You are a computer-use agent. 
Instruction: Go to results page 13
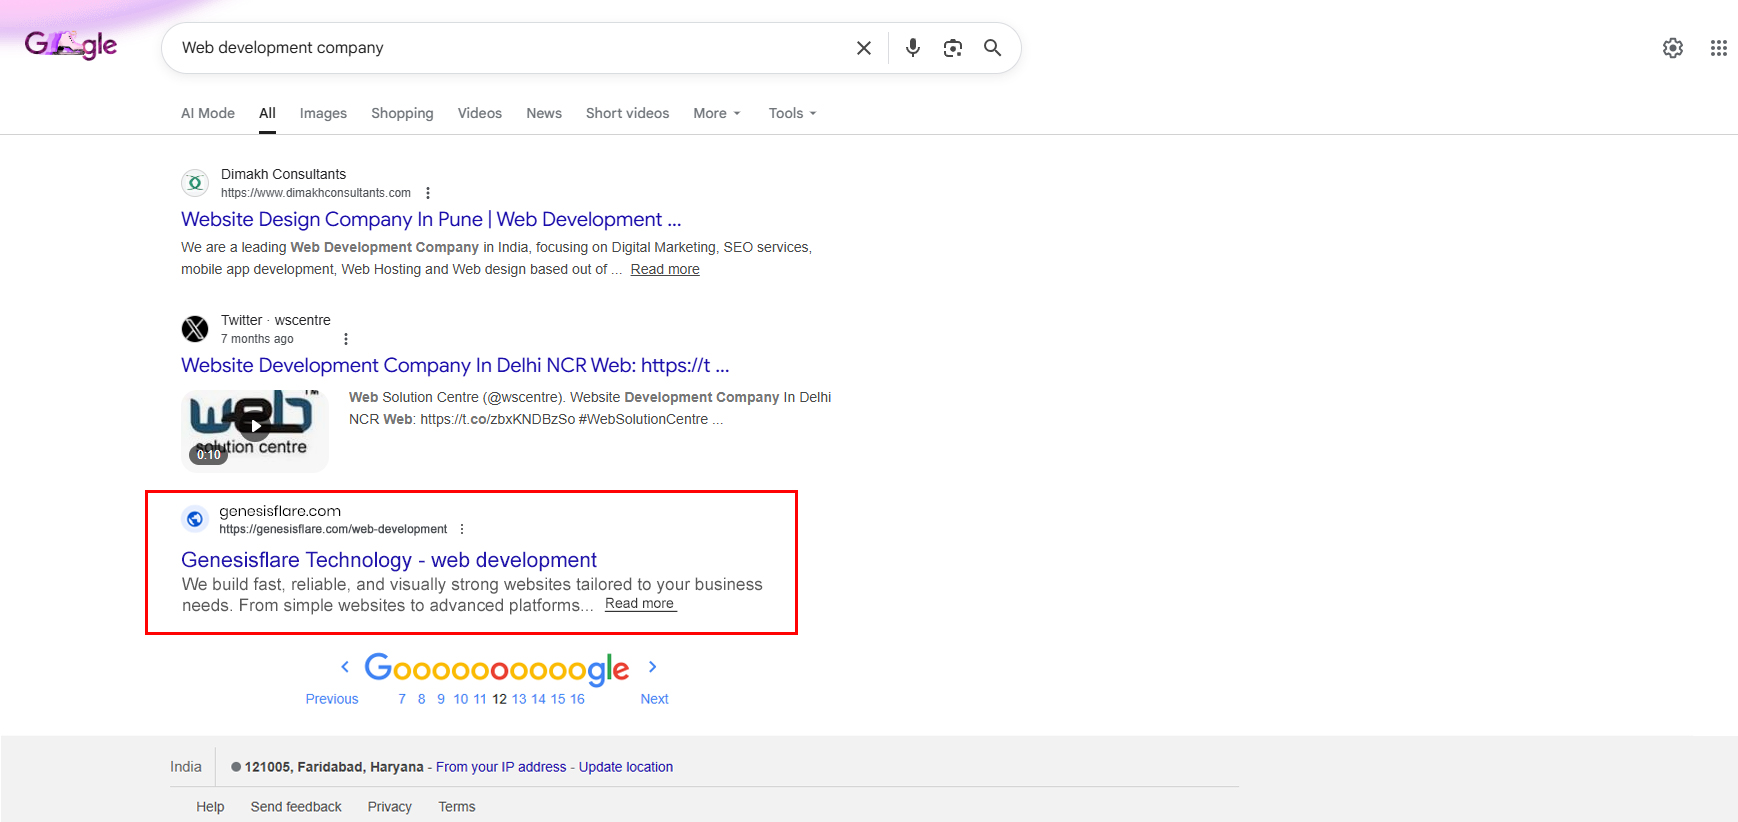pos(519,699)
